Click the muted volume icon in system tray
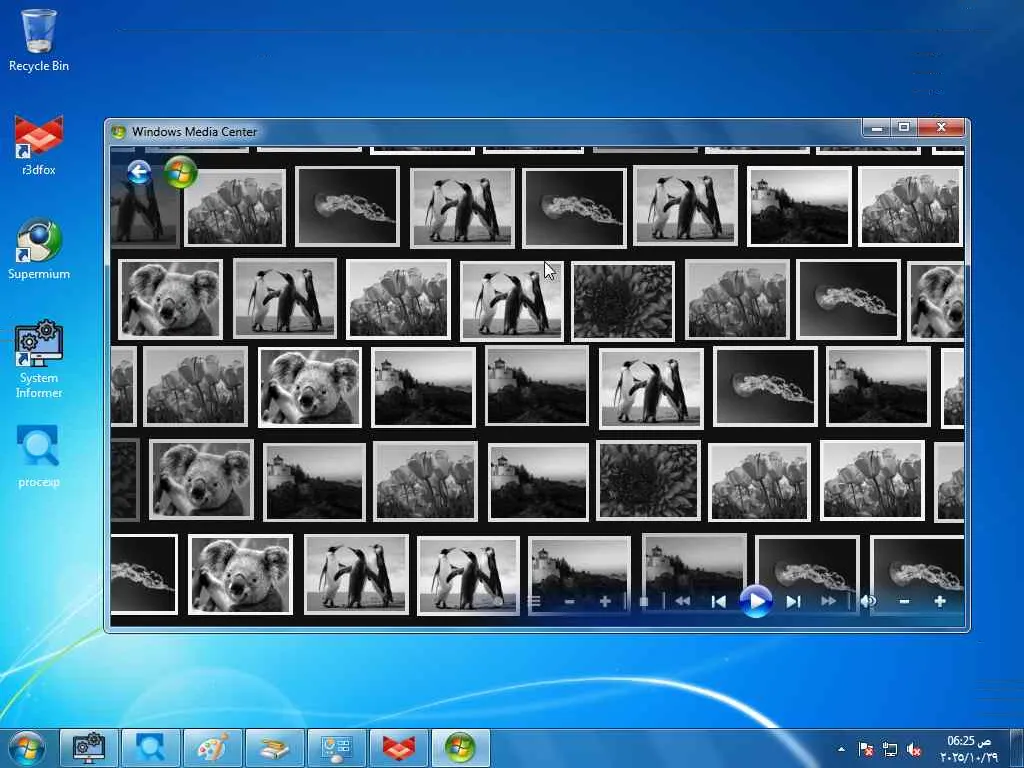Screen dimensions: 1024x768 coord(914,749)
